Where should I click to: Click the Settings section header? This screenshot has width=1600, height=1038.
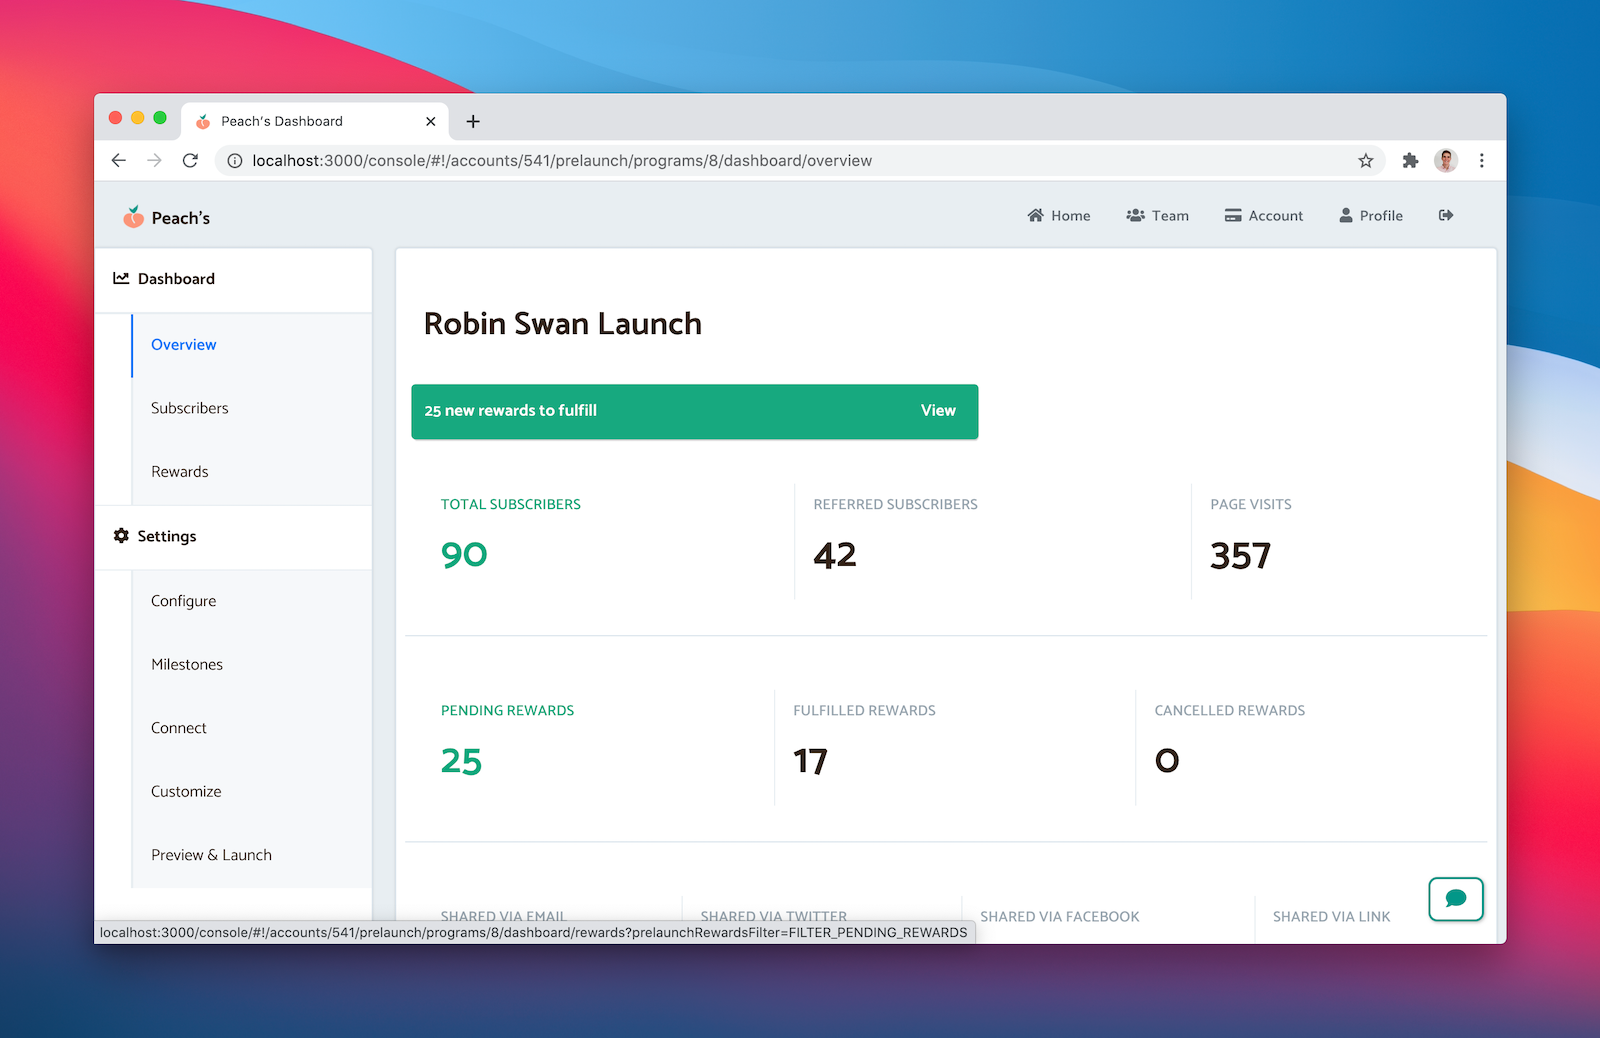click(233, 536)
